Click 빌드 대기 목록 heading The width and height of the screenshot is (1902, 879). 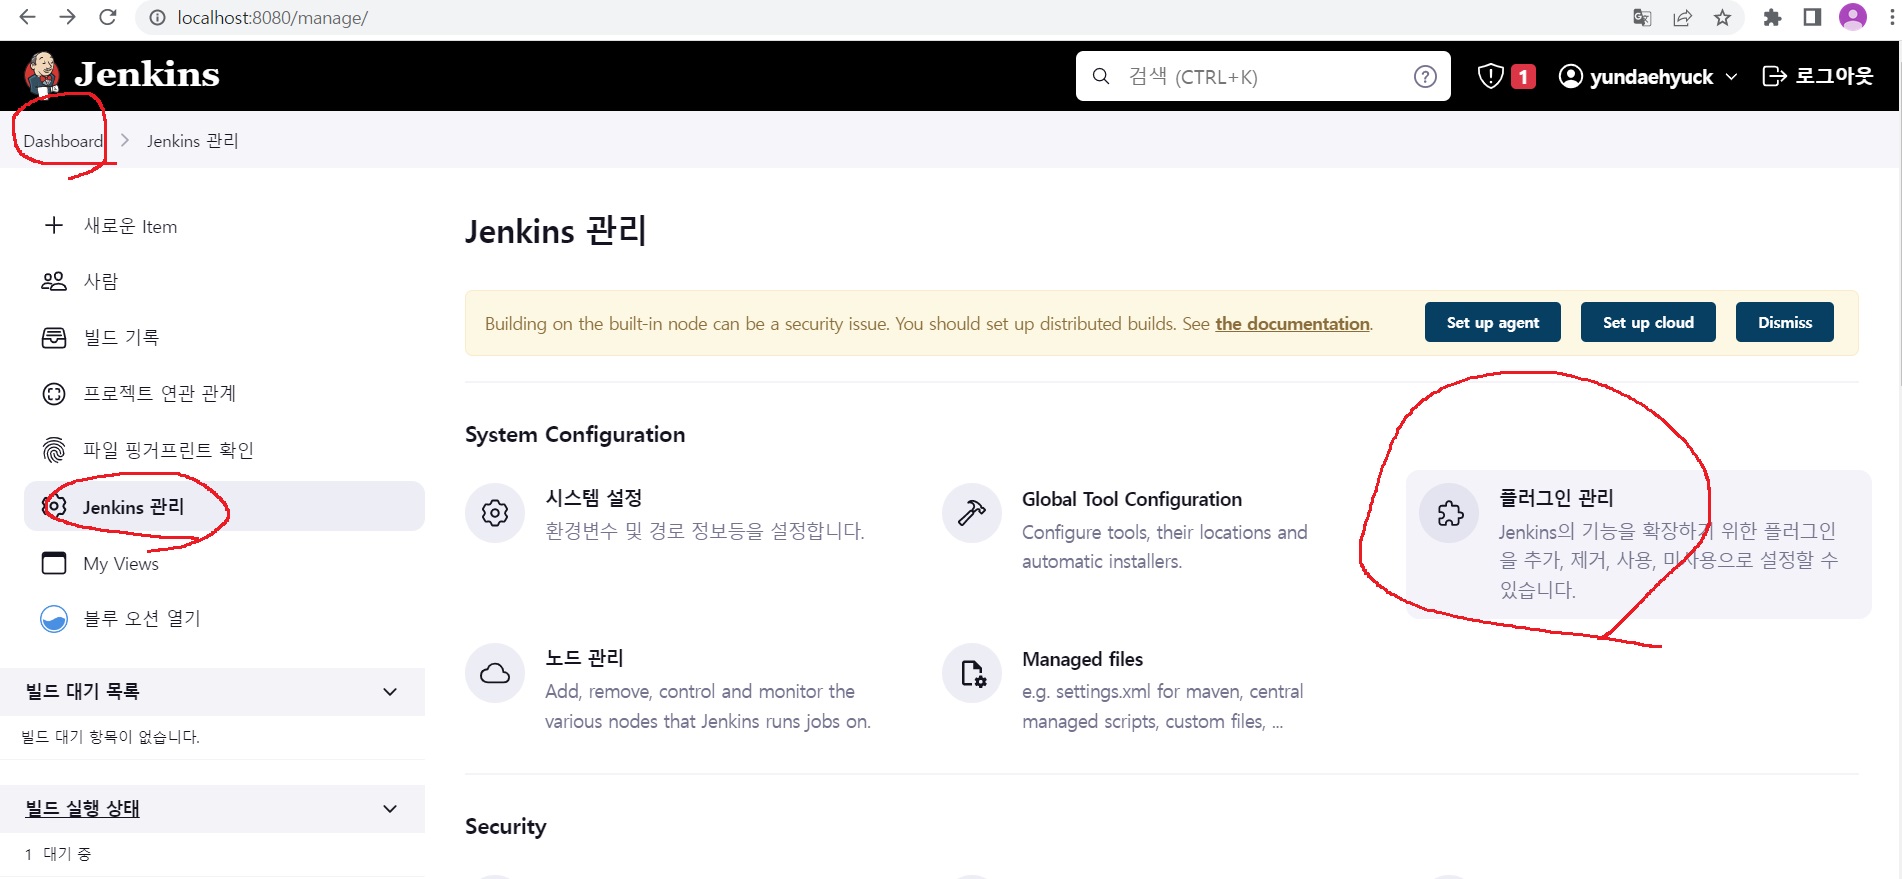(82, 691)
